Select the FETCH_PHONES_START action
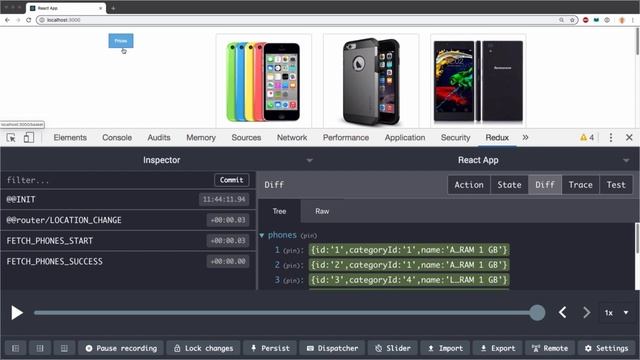The width and height of the screenshot is (640, 360). pos(128,241)
